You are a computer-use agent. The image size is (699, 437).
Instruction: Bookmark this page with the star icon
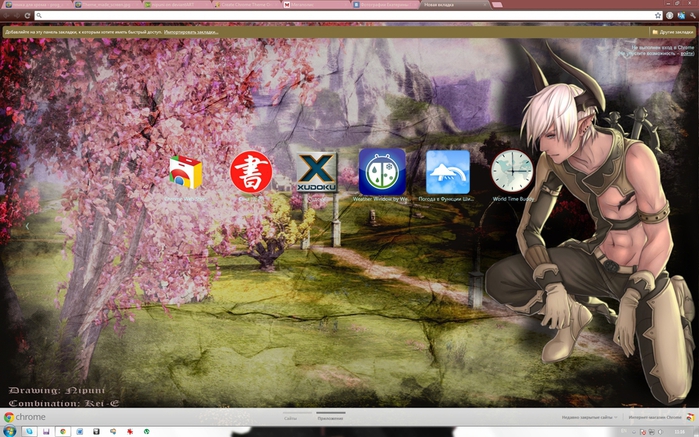(658, 16)
